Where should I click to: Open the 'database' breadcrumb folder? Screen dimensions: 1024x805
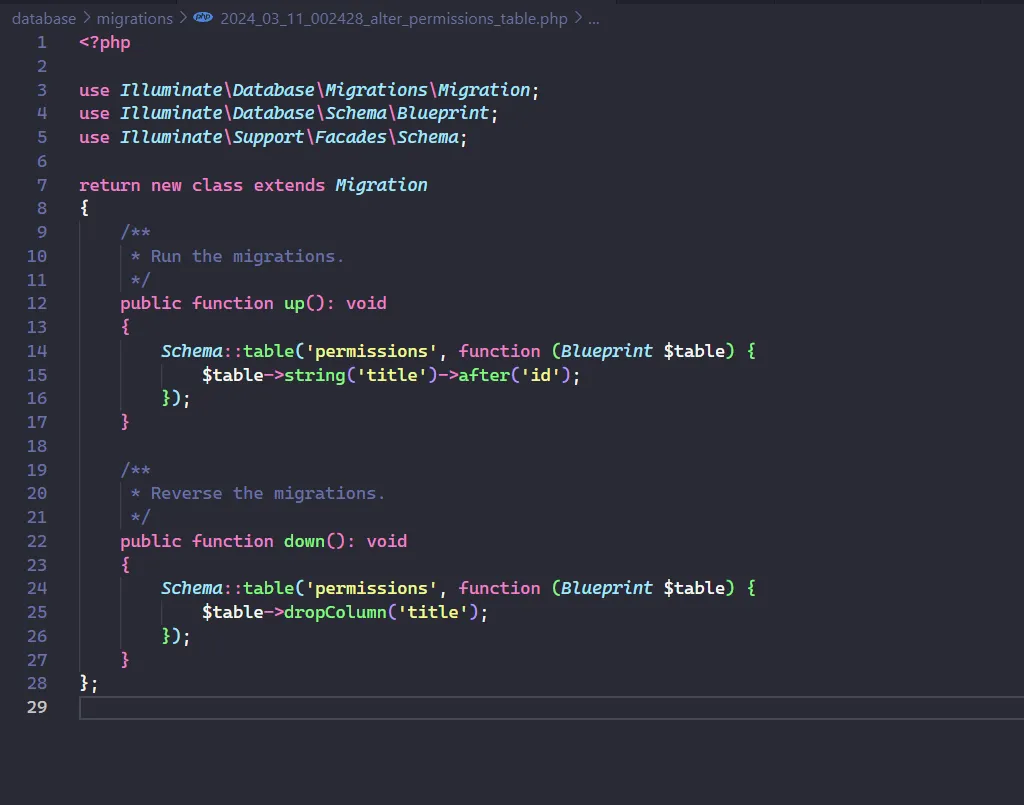43,18
